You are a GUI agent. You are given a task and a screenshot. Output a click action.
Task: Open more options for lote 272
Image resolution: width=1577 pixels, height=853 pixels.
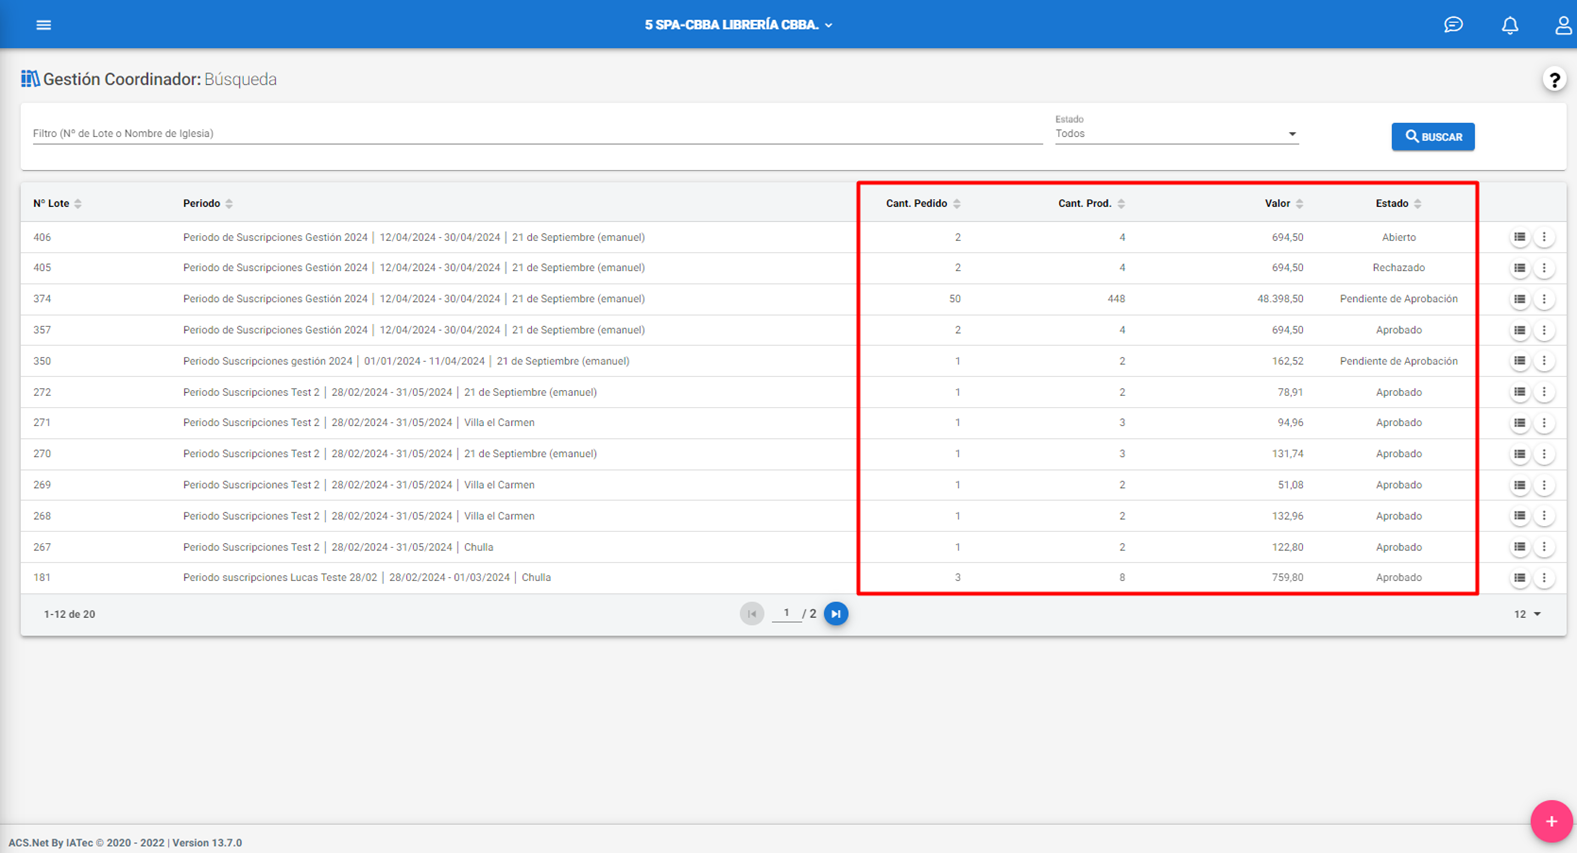coord(1544,392)
